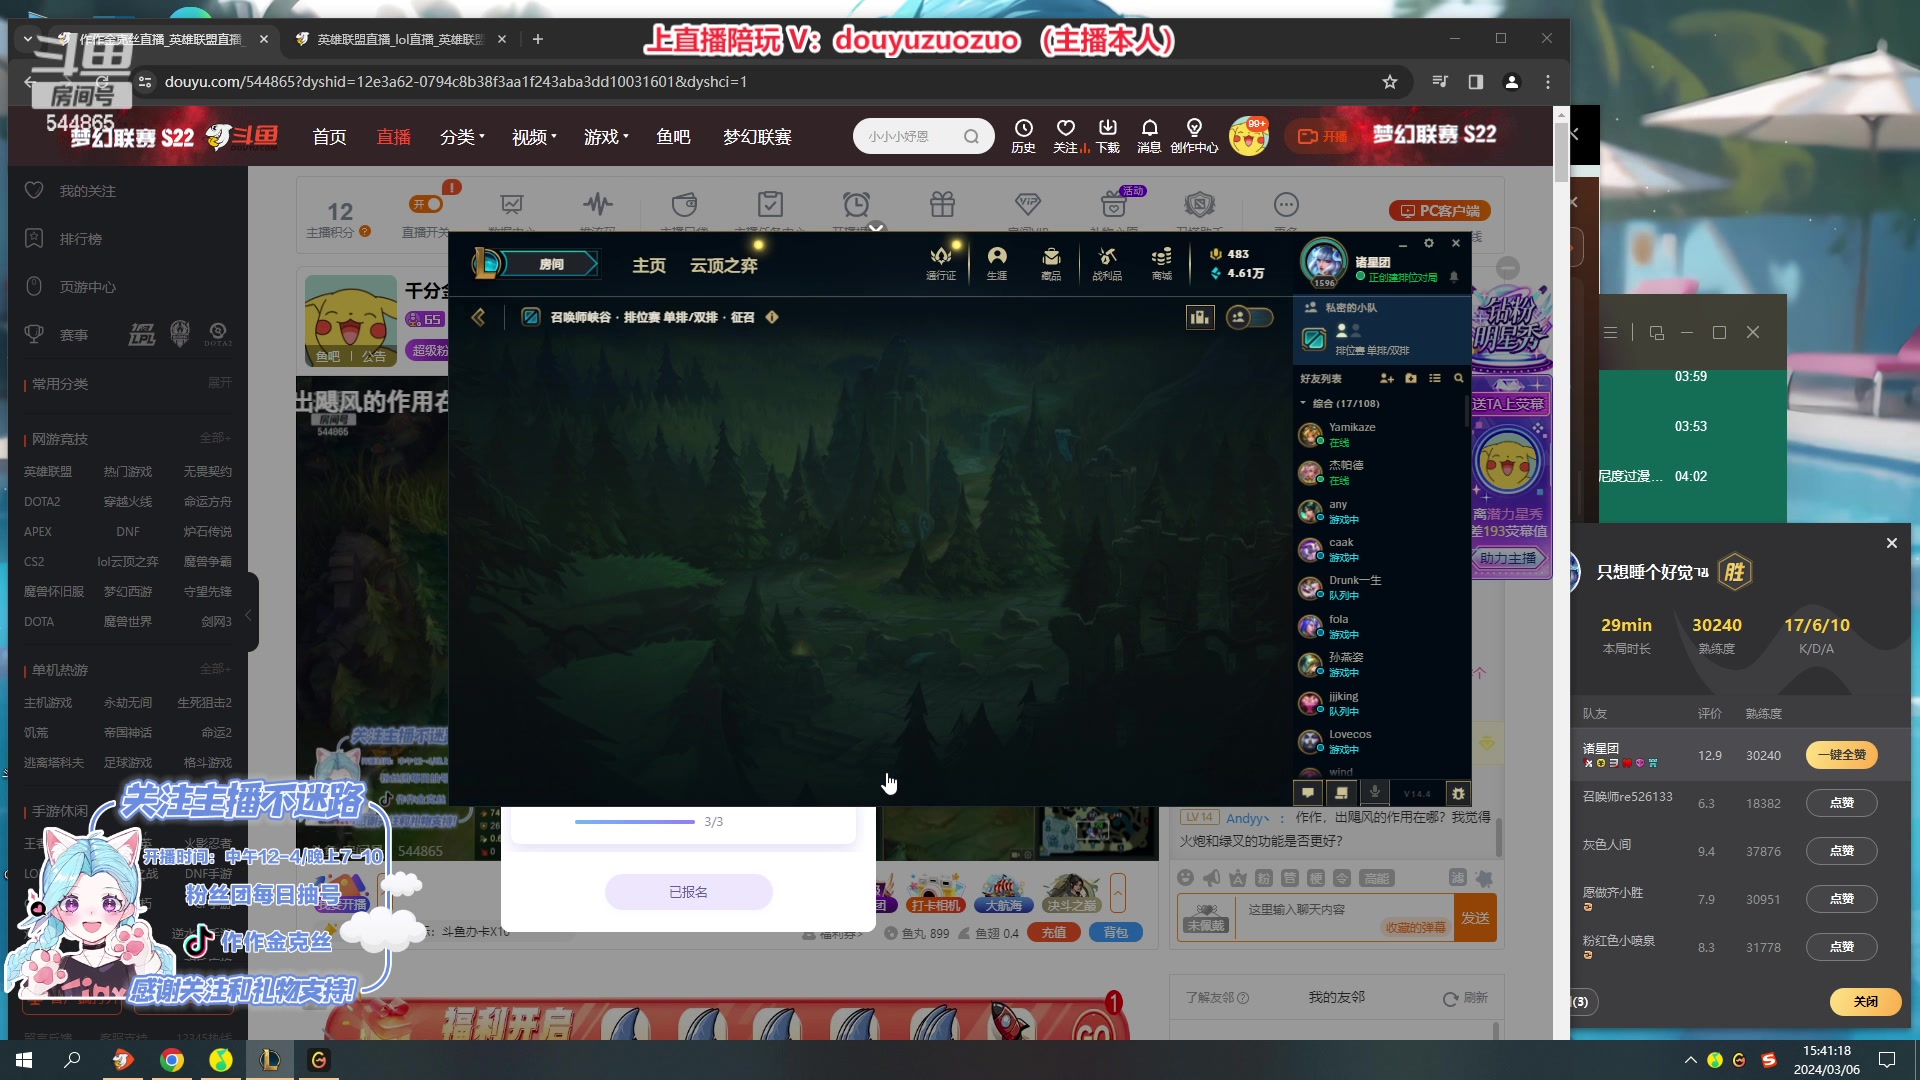
Task: Click the friends list sort options icon
Action: point(1435,378)
